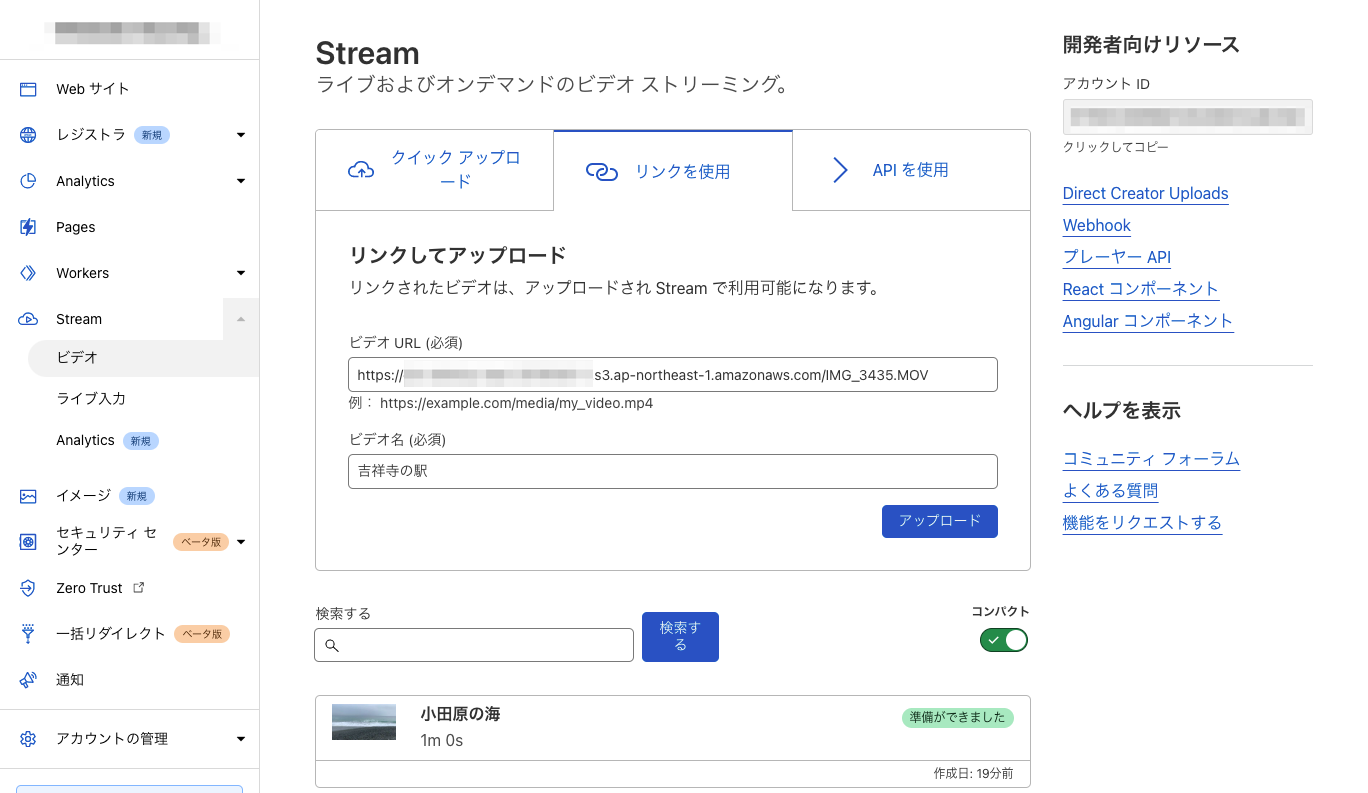Screen dimensions: 1368x793
Task: Open Pages via its lightning icon
Action: tap(28, 226)
